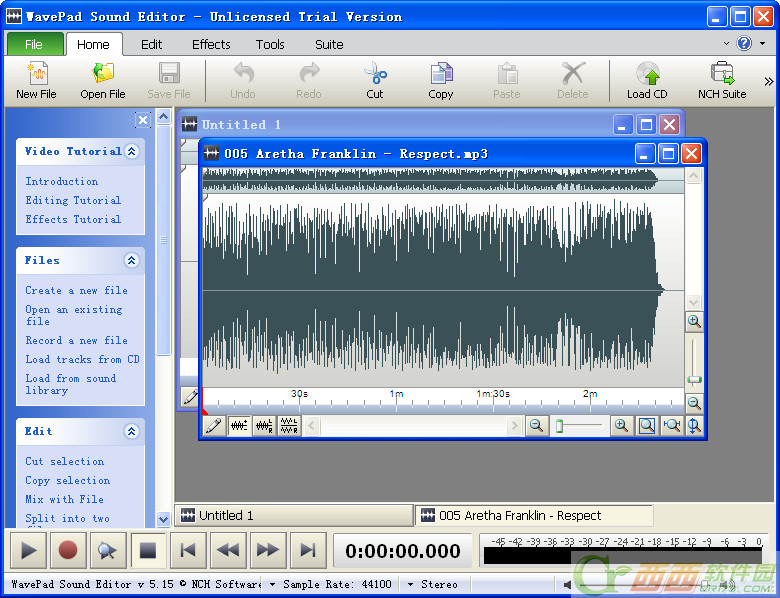
Task: Click the Undo arrow icon
Action: (243, 81)
